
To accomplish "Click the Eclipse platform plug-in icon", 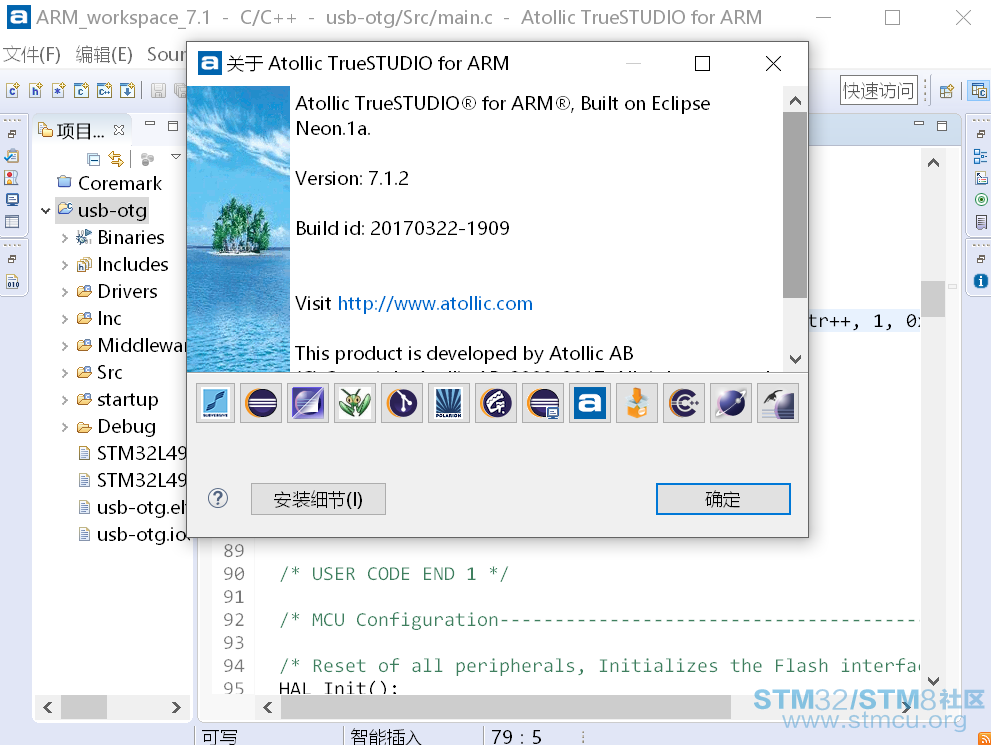I will pyautogui.click(x=261, y=403).
